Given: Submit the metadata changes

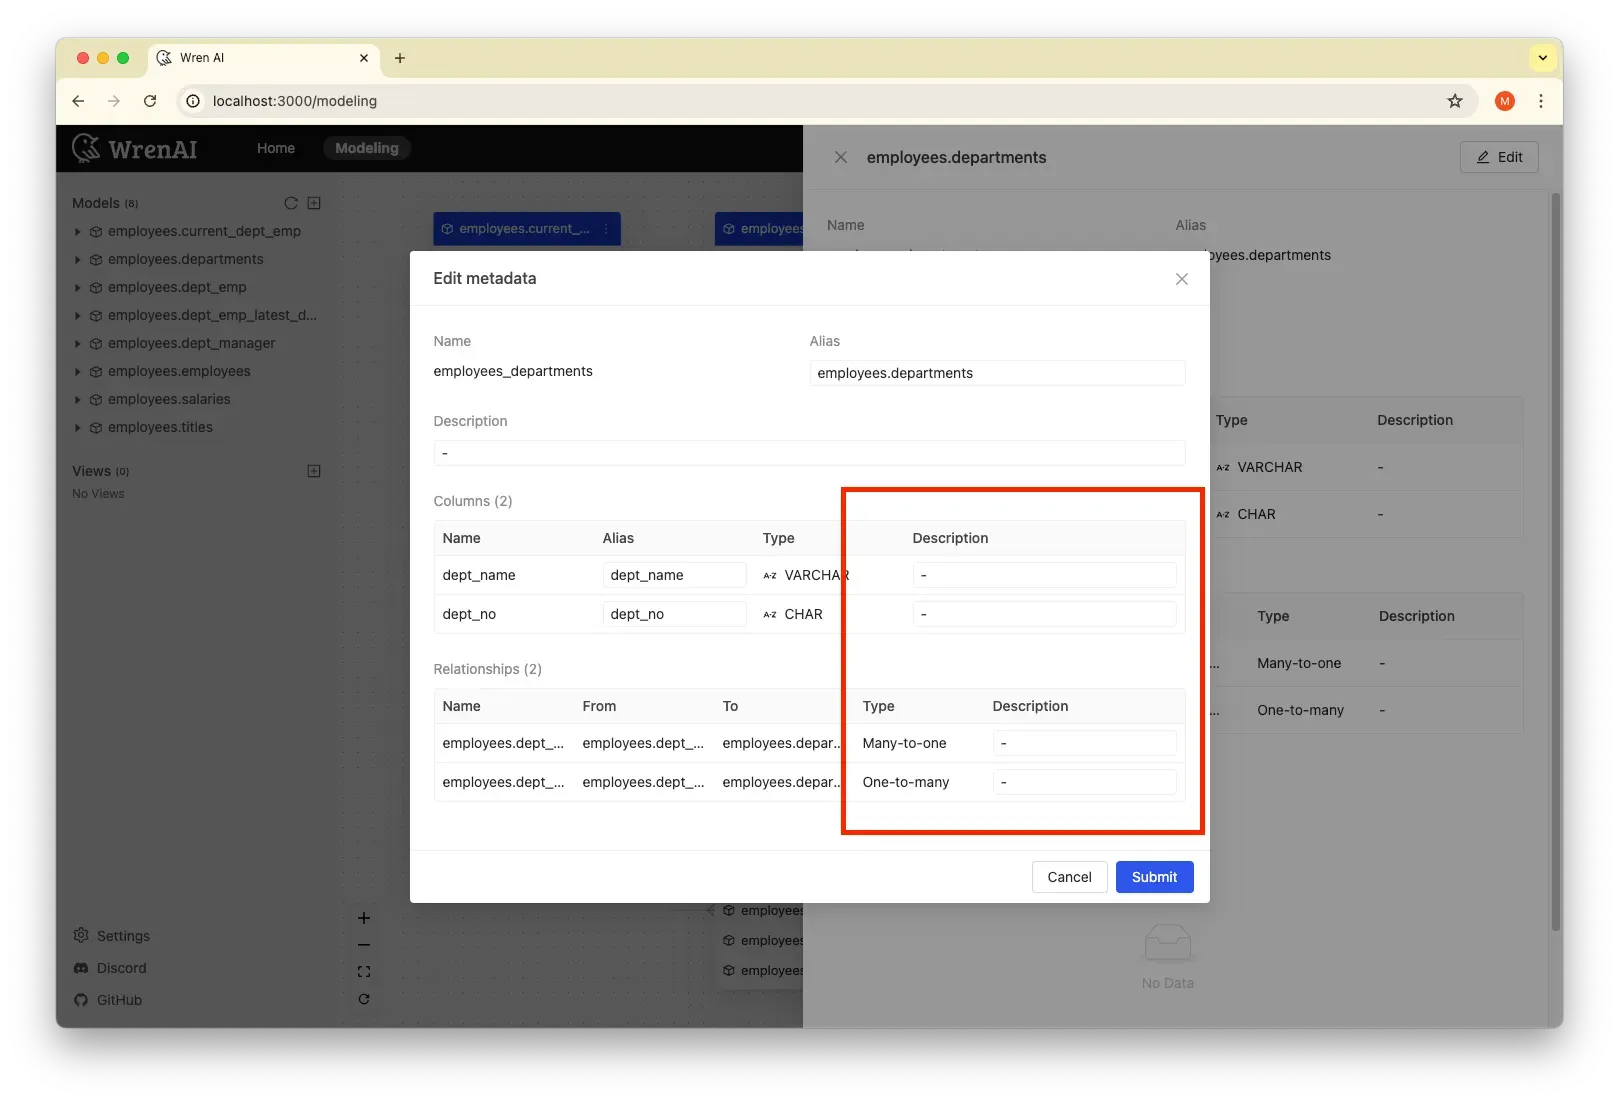Looking at the screenshot, I should click(1154, 877).
